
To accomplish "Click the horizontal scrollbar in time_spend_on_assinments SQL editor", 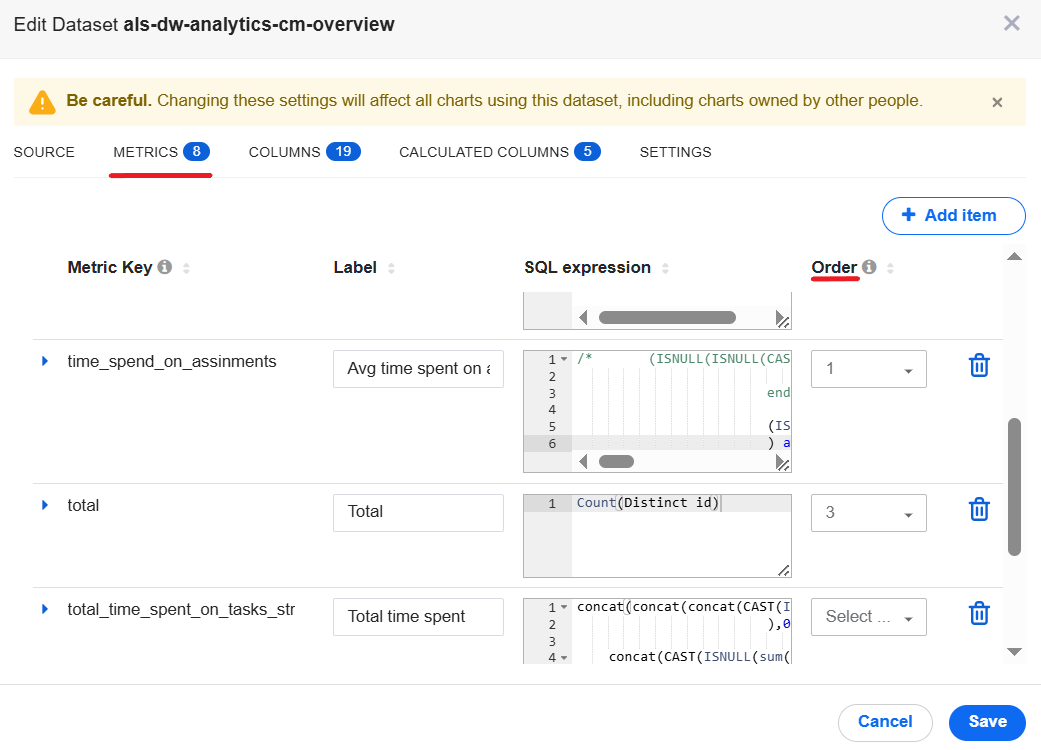I will point(616,461).
